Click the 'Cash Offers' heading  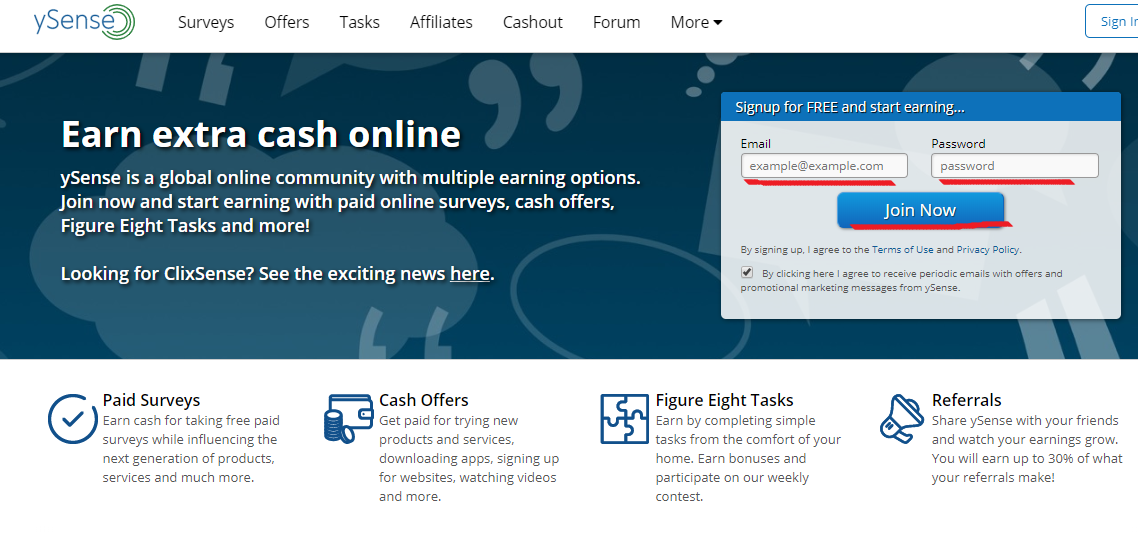(x=424, y=400)
